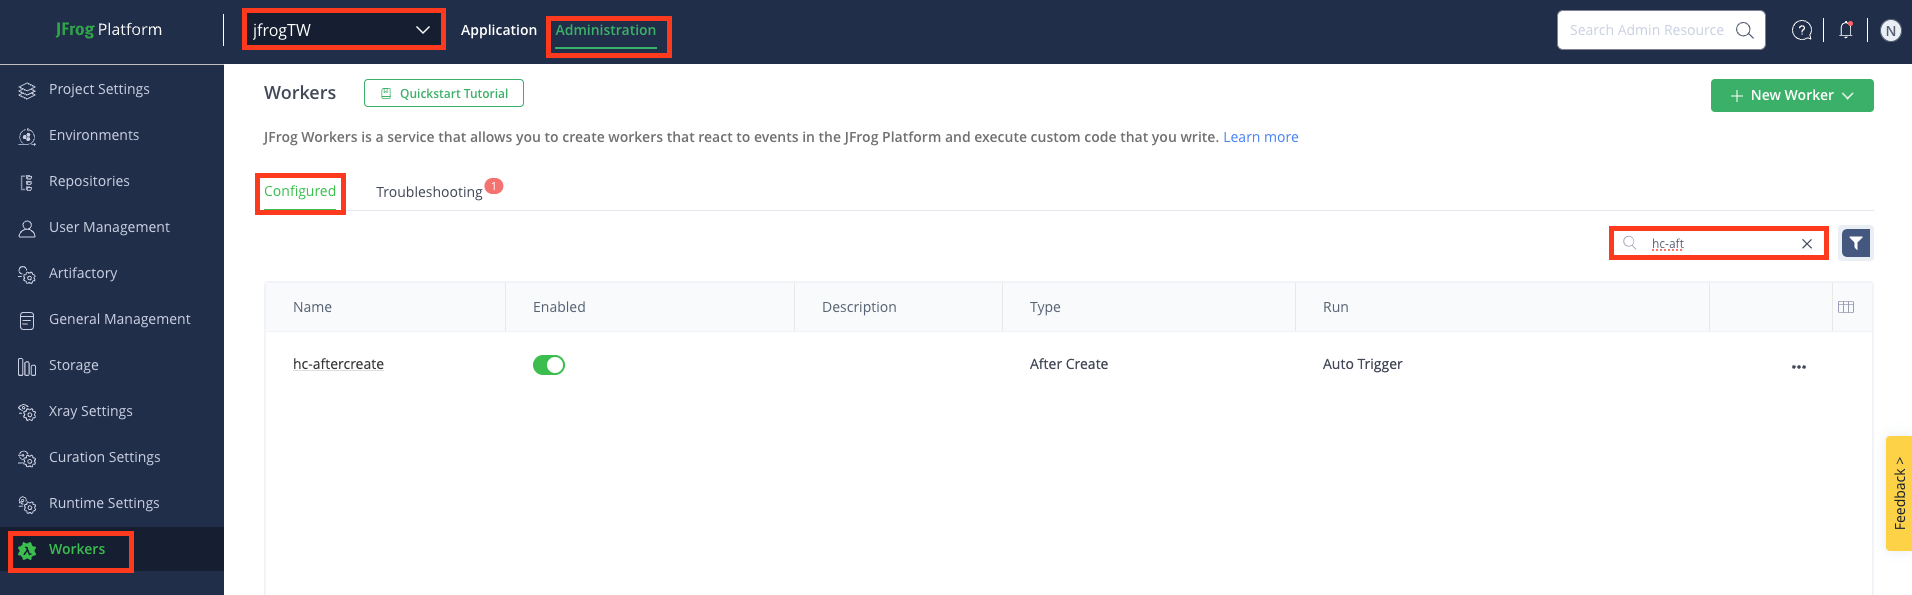1912x595 pixels.
Task: Clear the hc-aft search text
Action: tap(1806, 243)
